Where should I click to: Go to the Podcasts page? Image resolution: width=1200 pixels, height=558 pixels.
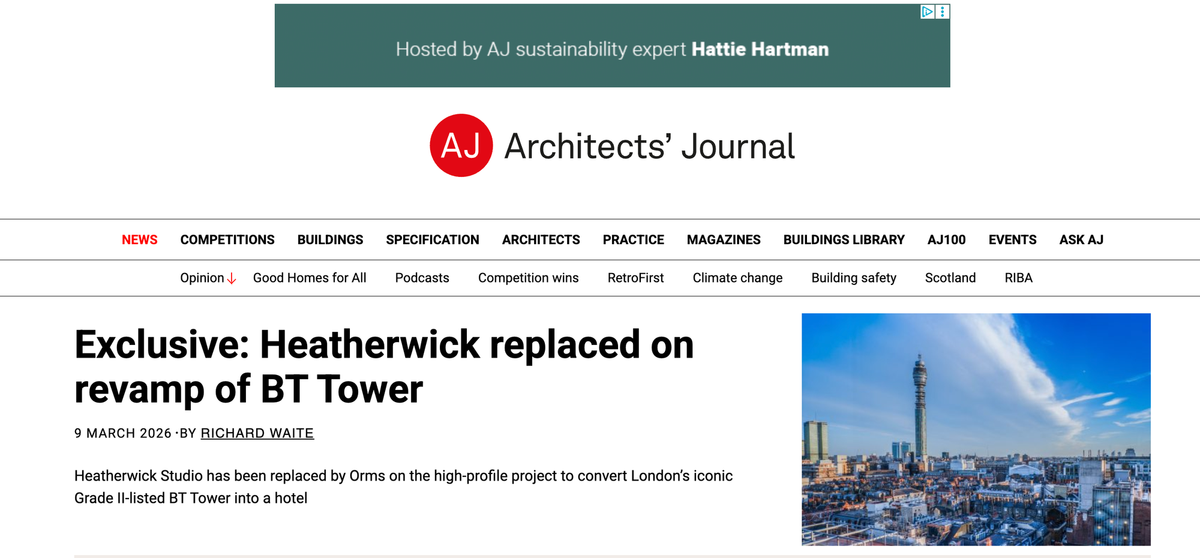click(x=422, y=278)
